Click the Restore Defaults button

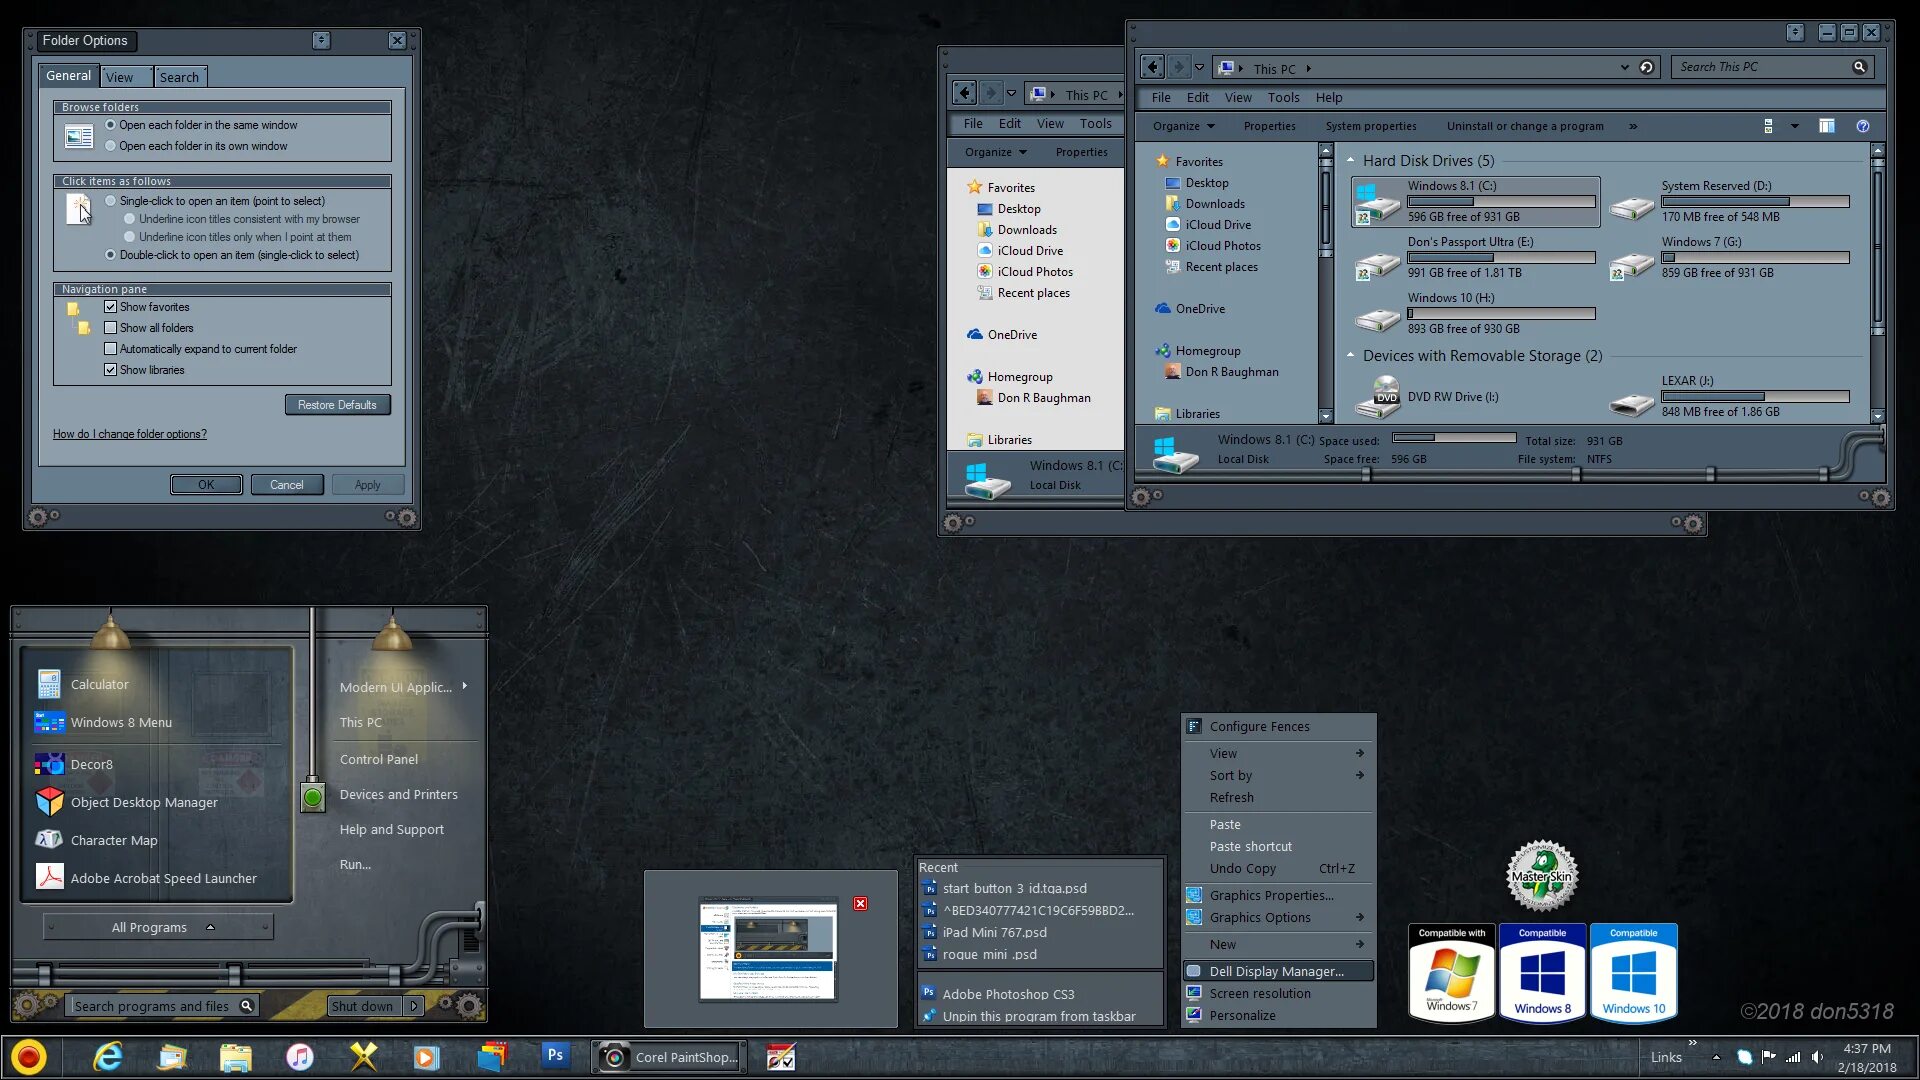pyautogui.click(x=337, y=404)
